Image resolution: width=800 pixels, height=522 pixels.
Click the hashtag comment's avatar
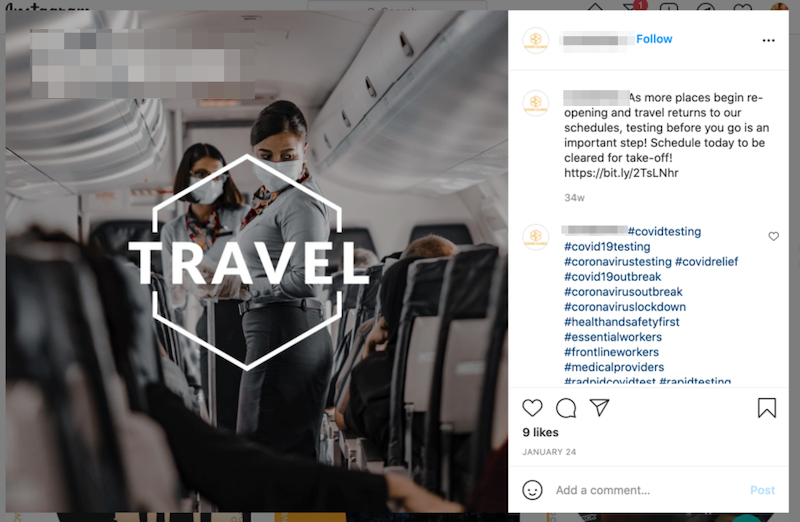536,237
